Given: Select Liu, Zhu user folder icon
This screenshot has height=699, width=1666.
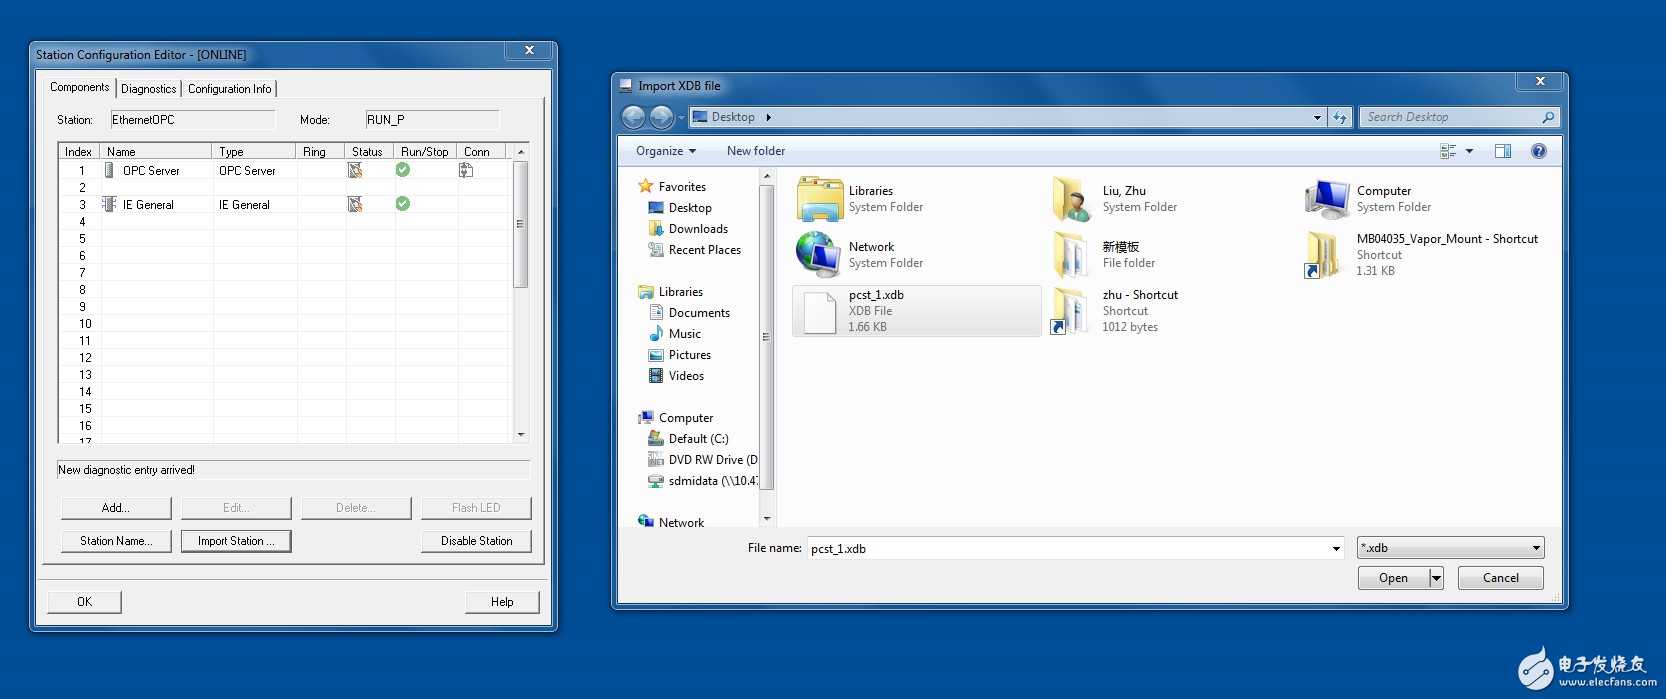Looking at the screenshot, I should pyautogui.click(x=1072, y=198).
